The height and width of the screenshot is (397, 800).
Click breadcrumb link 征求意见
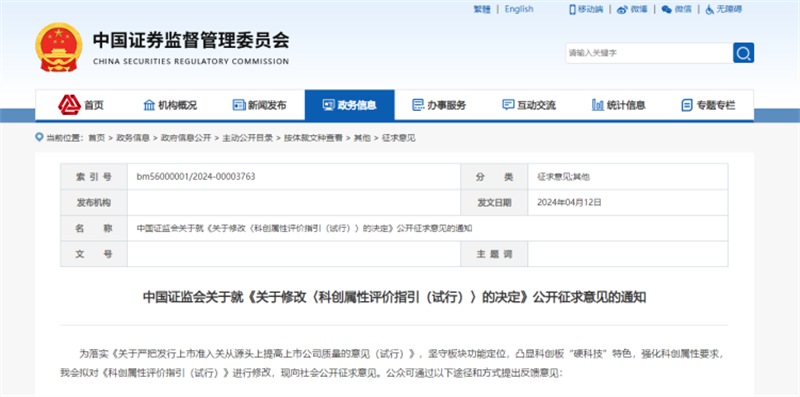399,138
